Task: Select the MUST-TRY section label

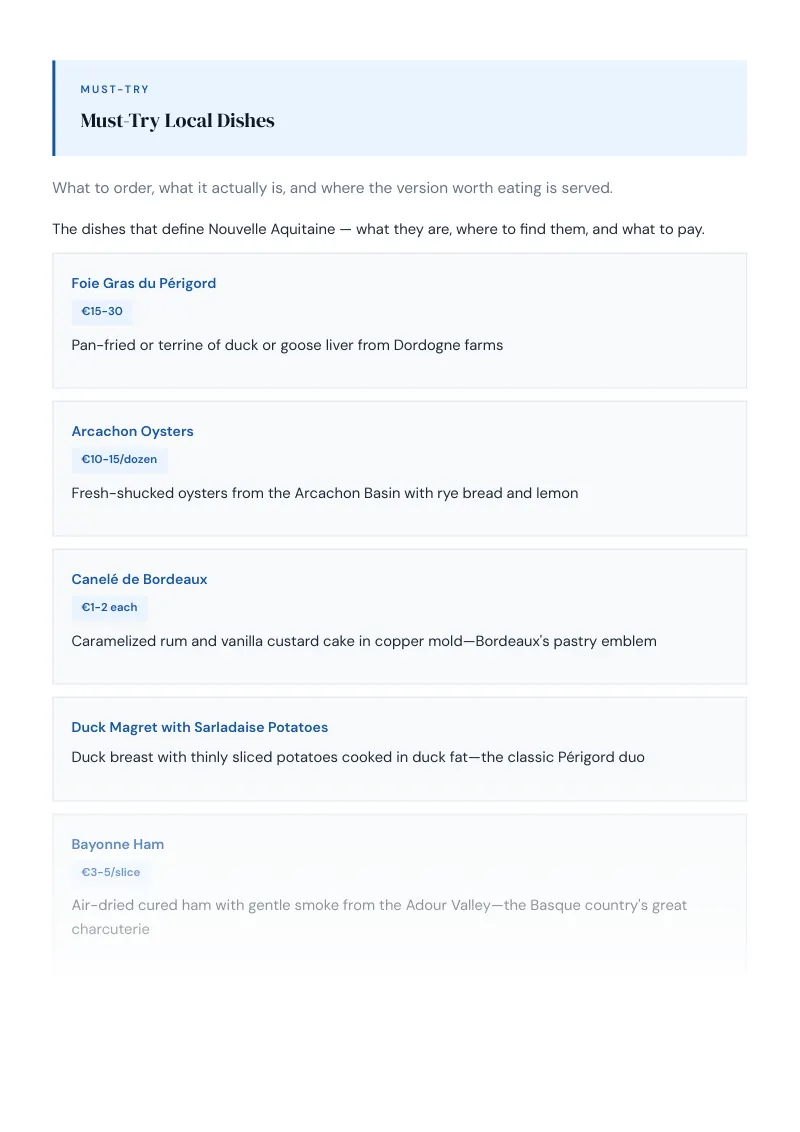Action: (x=115, y=90)
